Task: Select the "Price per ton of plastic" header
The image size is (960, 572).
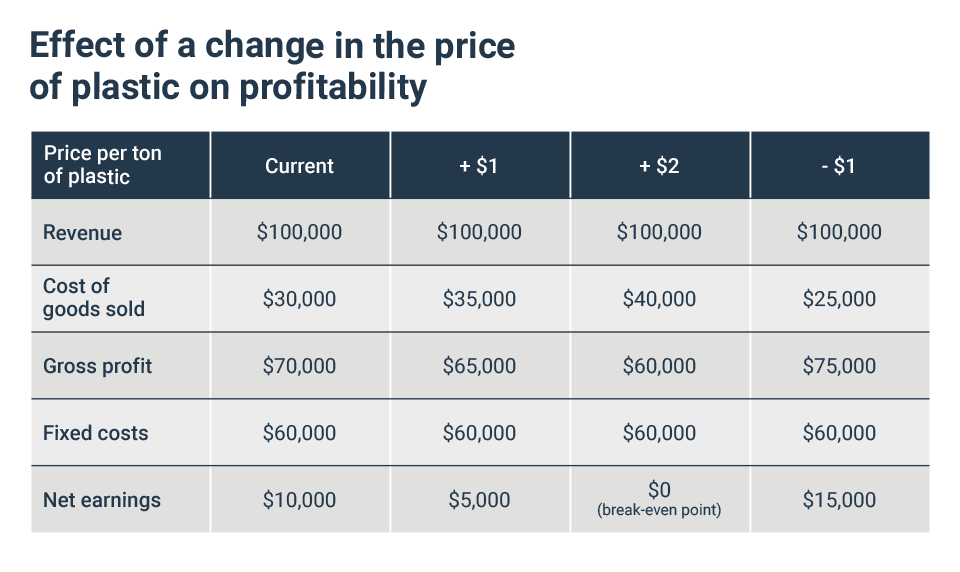Action: 102,165
